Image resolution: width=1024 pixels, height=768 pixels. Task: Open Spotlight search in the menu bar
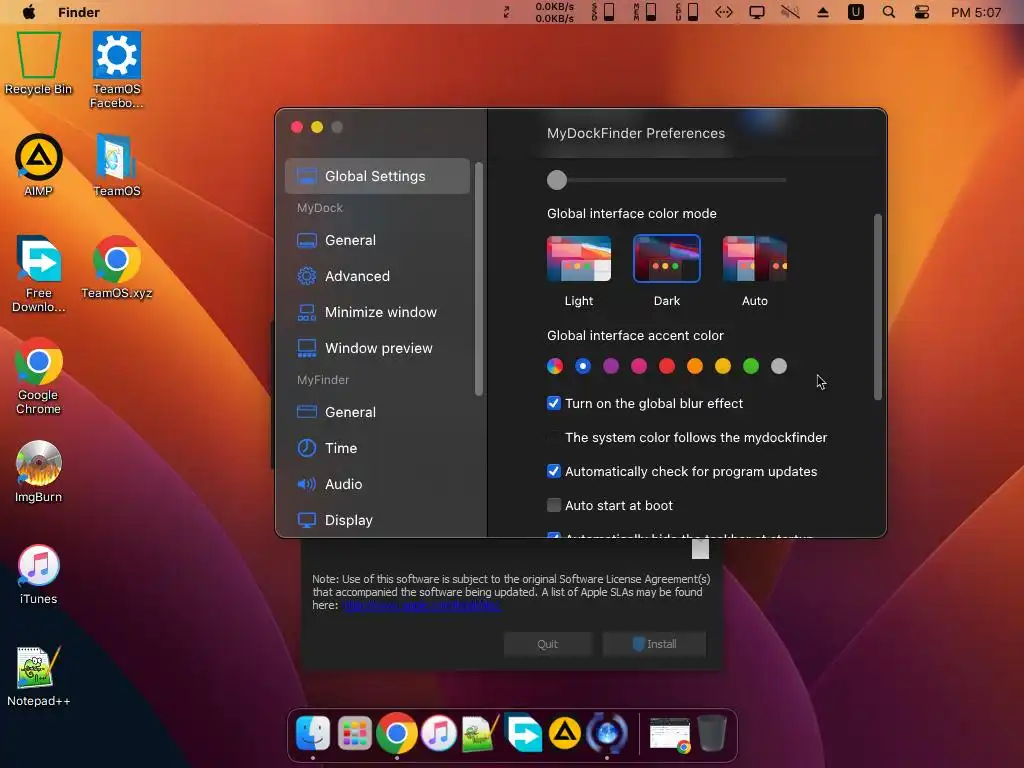tap(889, 12)
